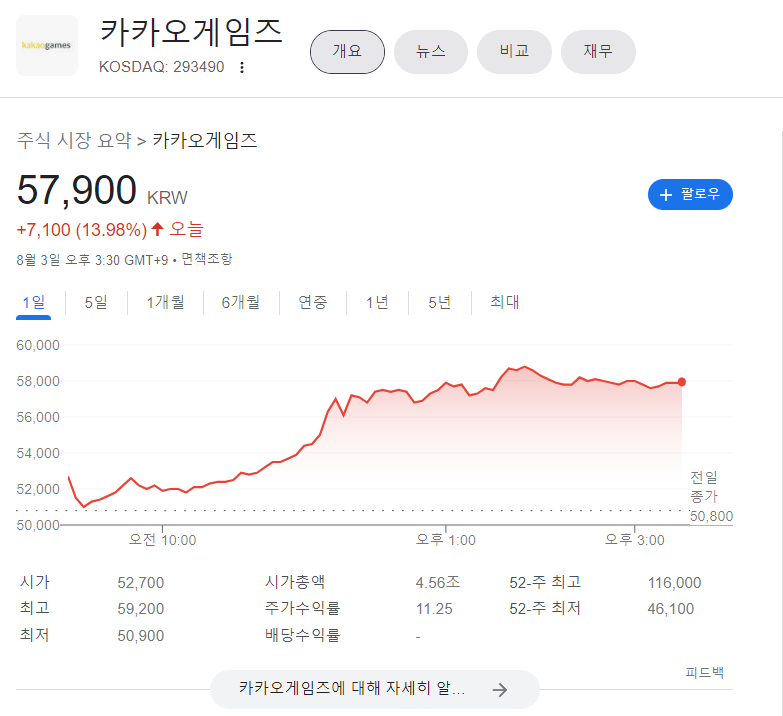The width and height of the screenshot is (783, 716).
Task: Select the 5년 chart range
Action: point(439,303)
